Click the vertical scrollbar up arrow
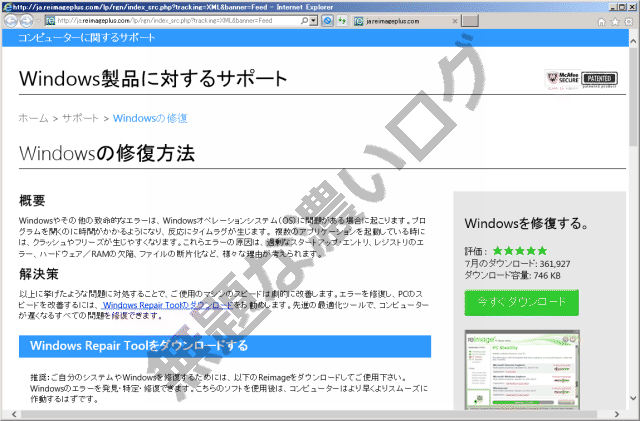Image resolution: width=640 pixels, height=421 pixels. click(633, 41)
